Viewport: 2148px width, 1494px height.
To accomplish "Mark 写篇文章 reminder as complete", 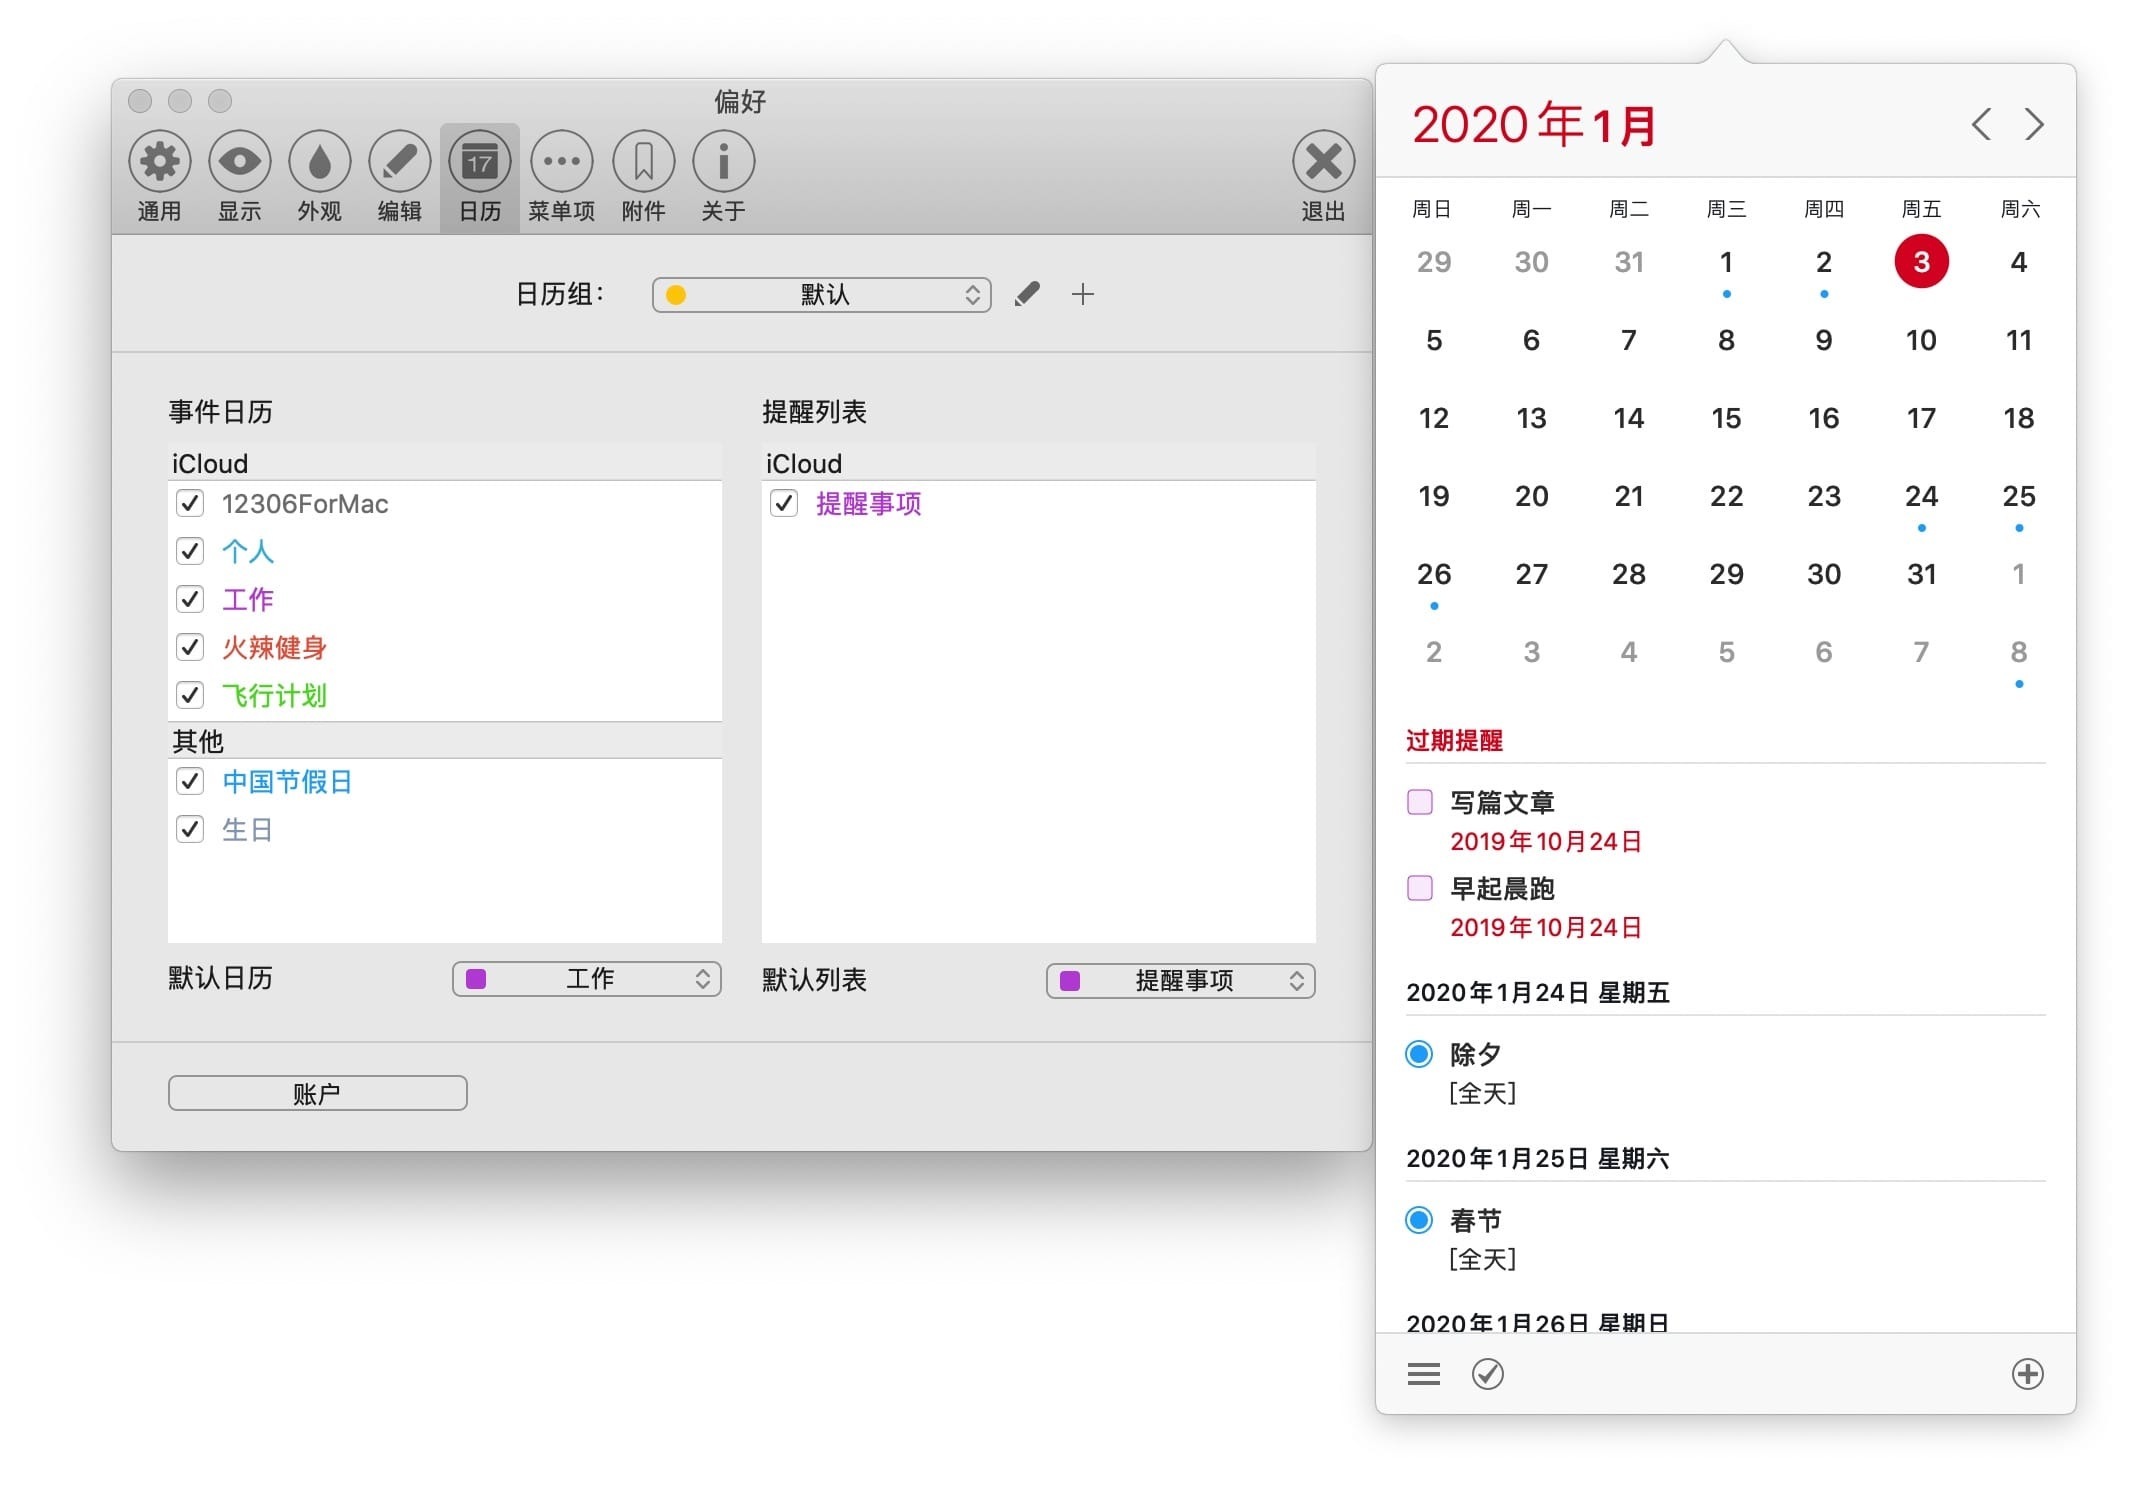I will point(1420,802).
